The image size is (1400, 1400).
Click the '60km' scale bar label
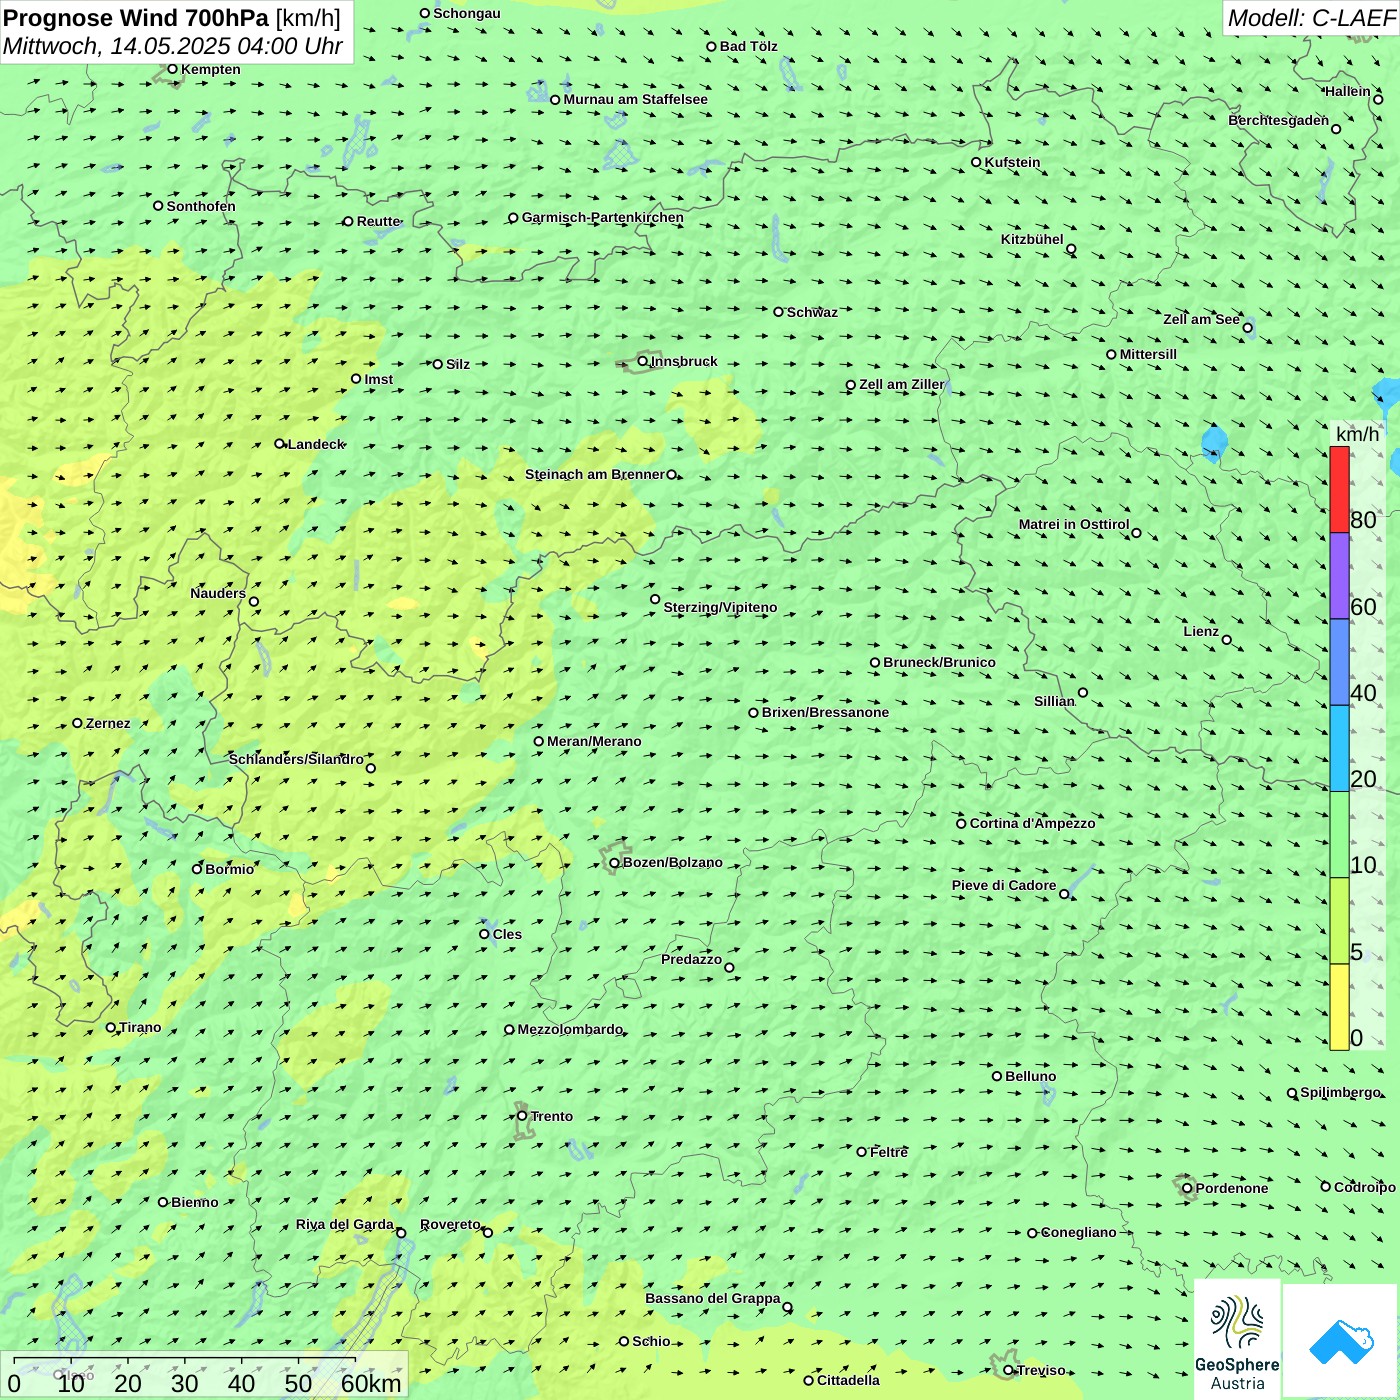pyautogui.click(x=371, y=1383)
